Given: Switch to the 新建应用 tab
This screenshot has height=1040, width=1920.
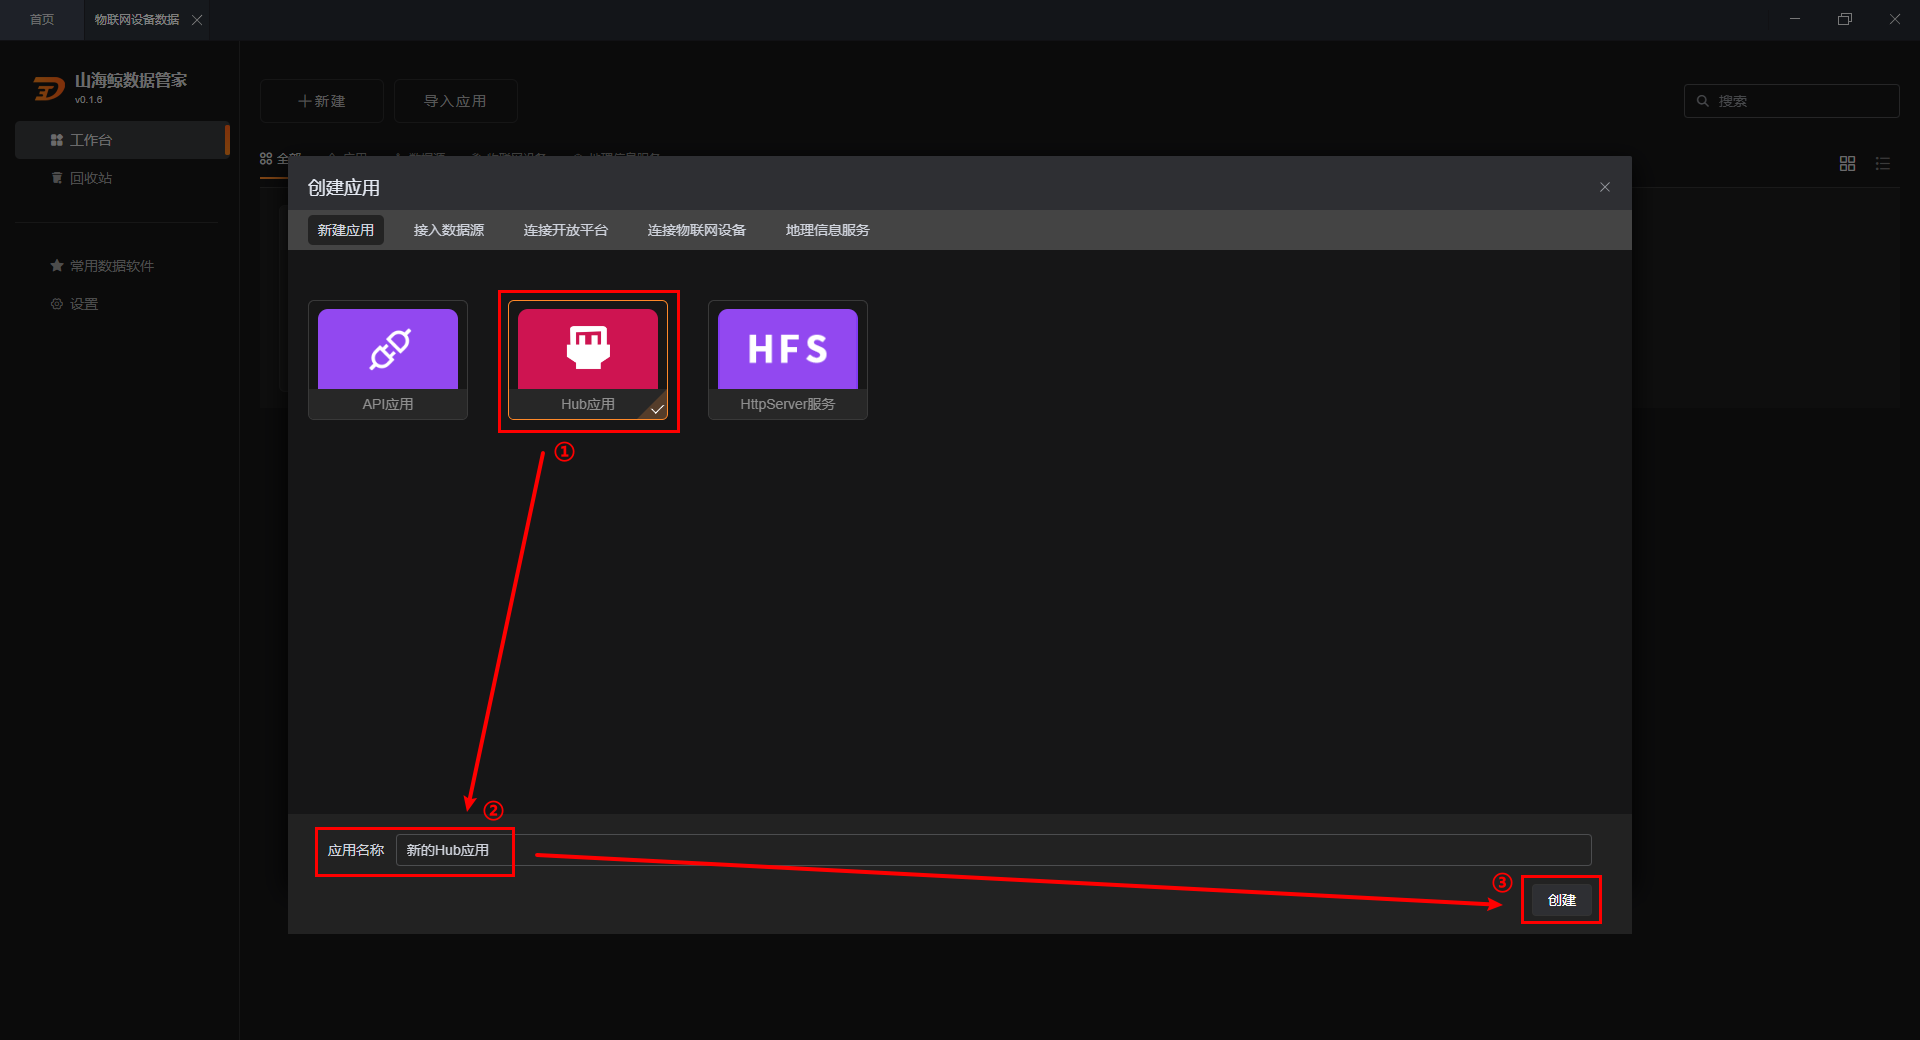Looking at the screenshot, I should click(346, 230).
